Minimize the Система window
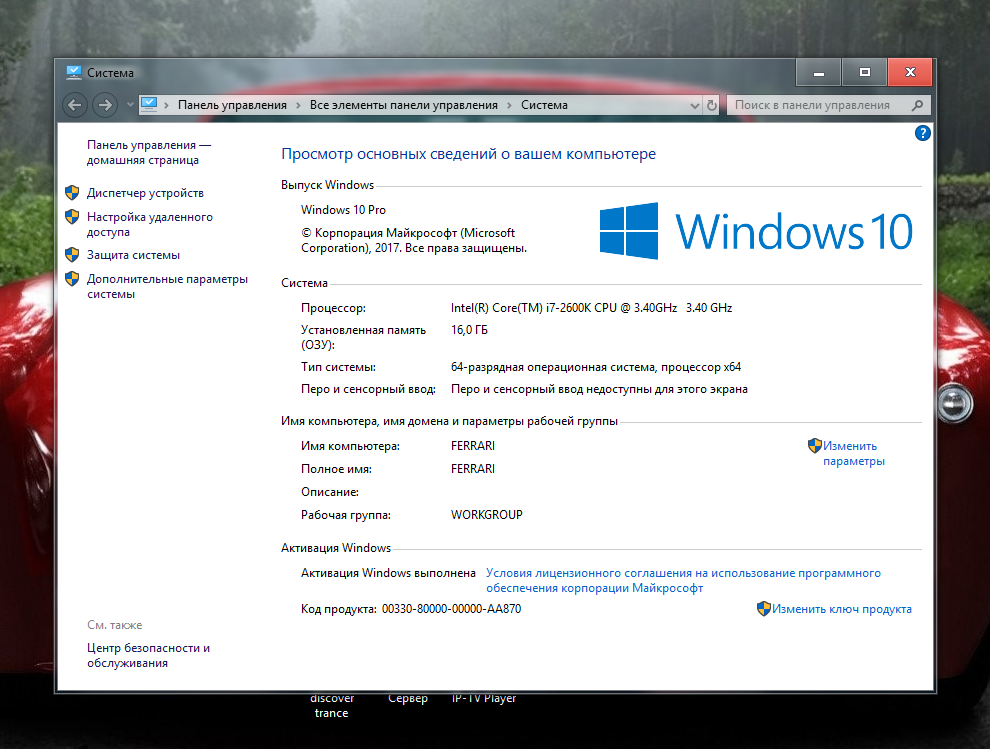The image size is (990, 749). pos(818,73)
